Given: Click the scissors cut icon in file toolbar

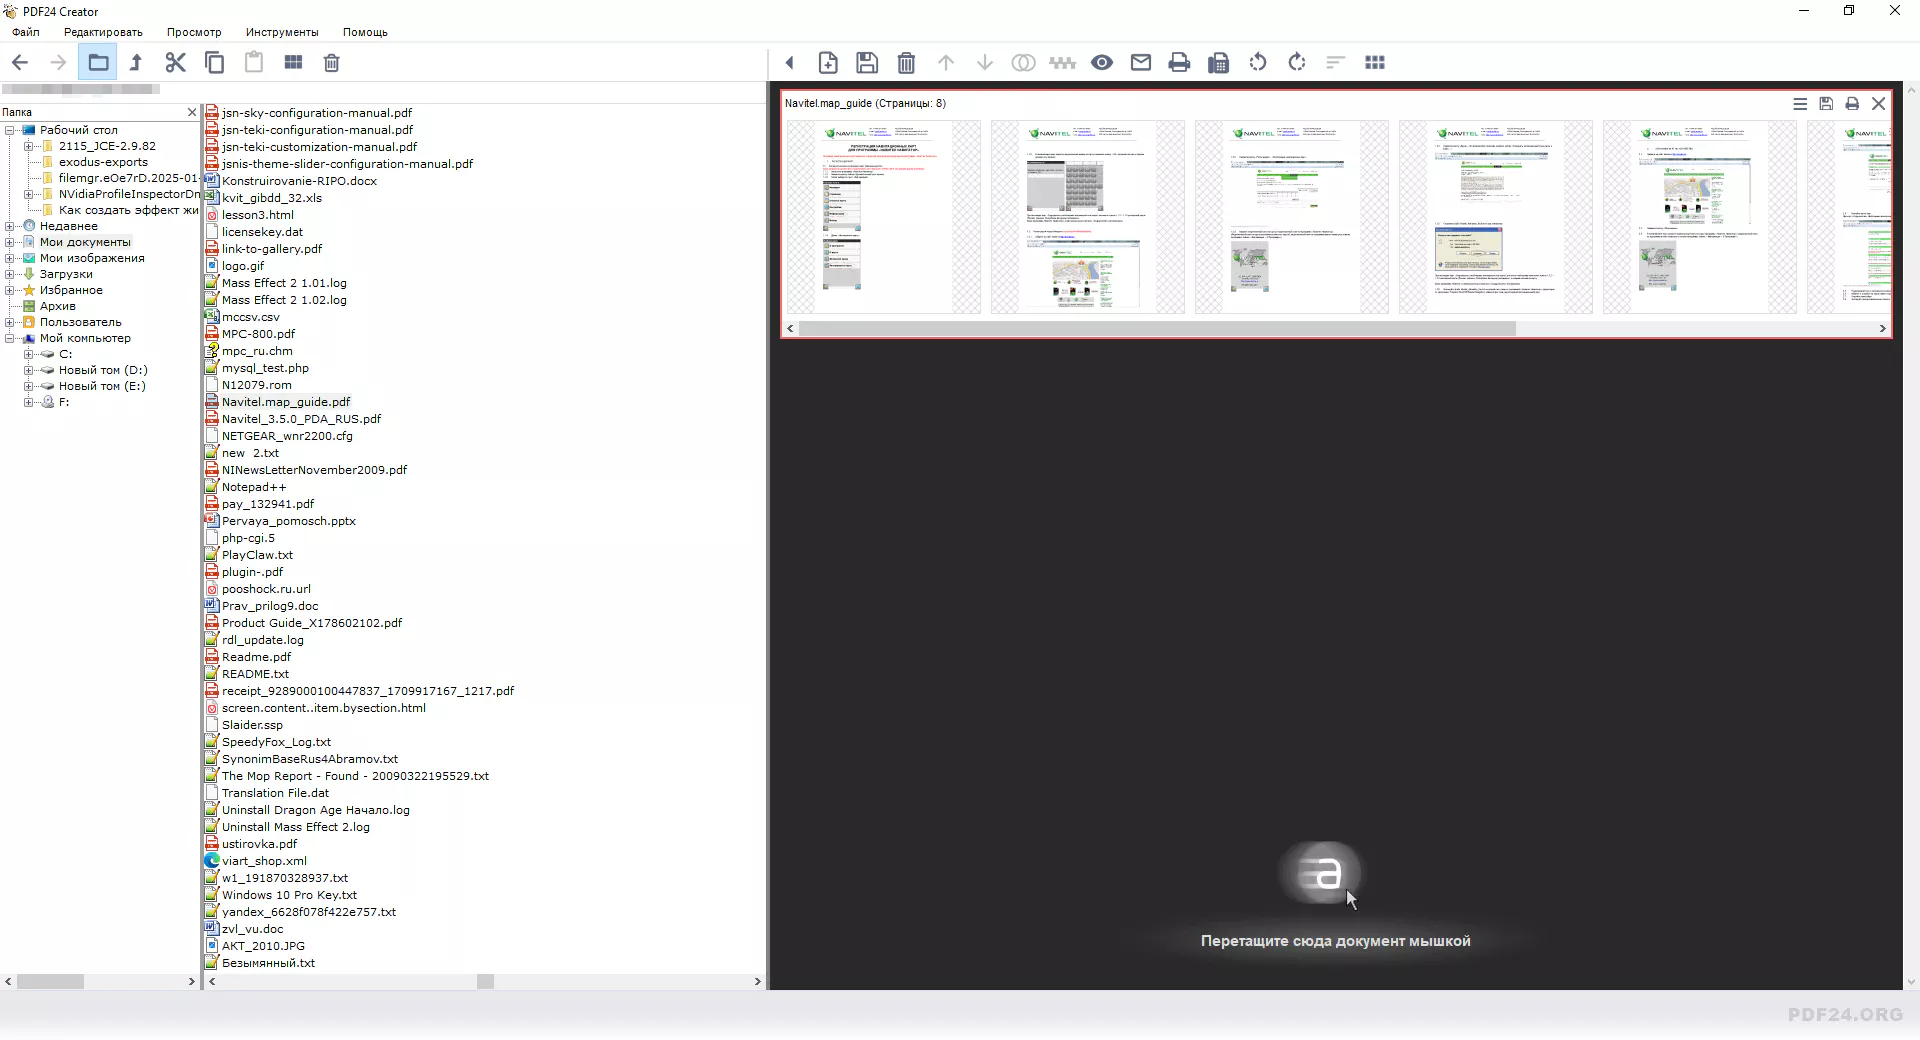Looking at the screenshot, I should [176, 63].
